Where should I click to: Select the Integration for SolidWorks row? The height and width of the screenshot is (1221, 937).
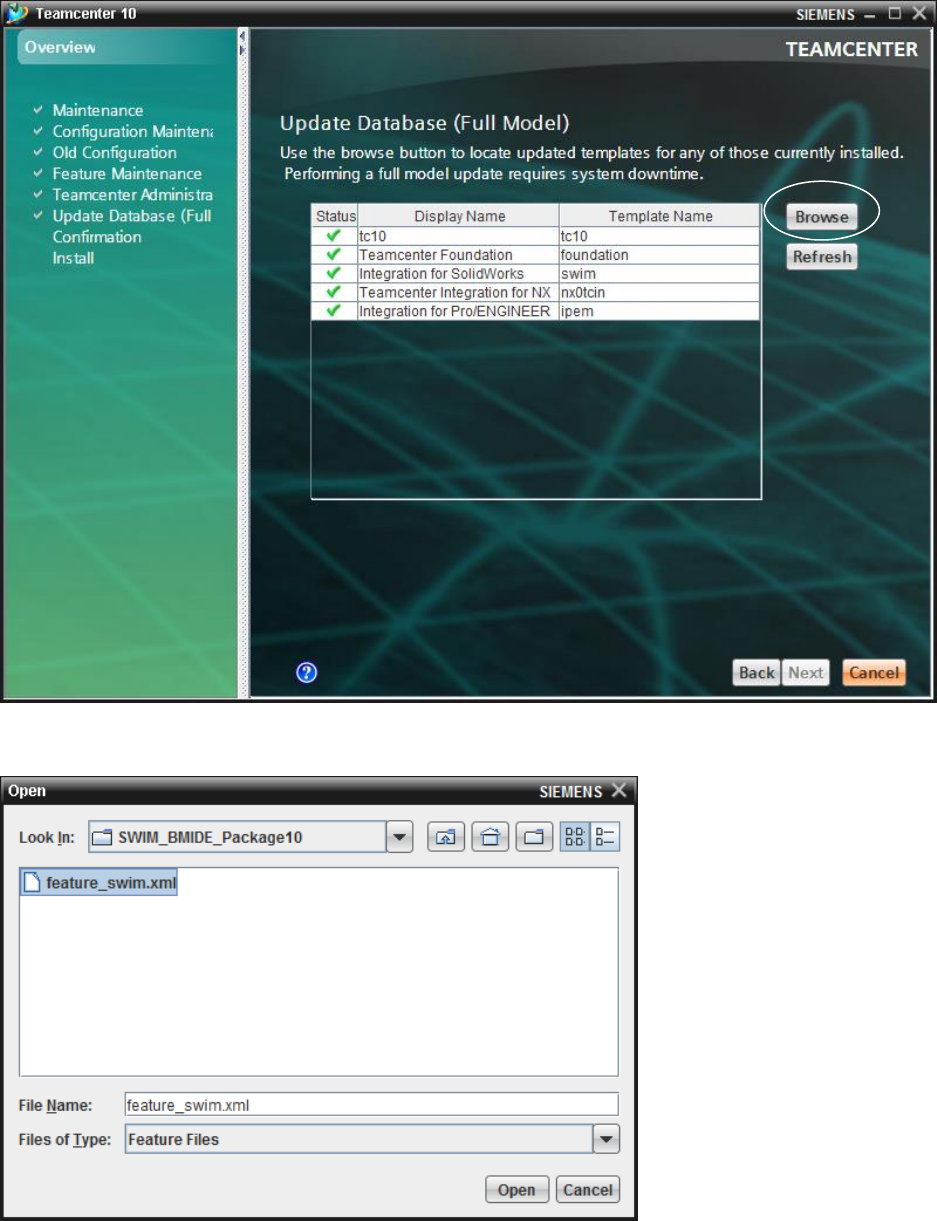(x=535, y=274)
